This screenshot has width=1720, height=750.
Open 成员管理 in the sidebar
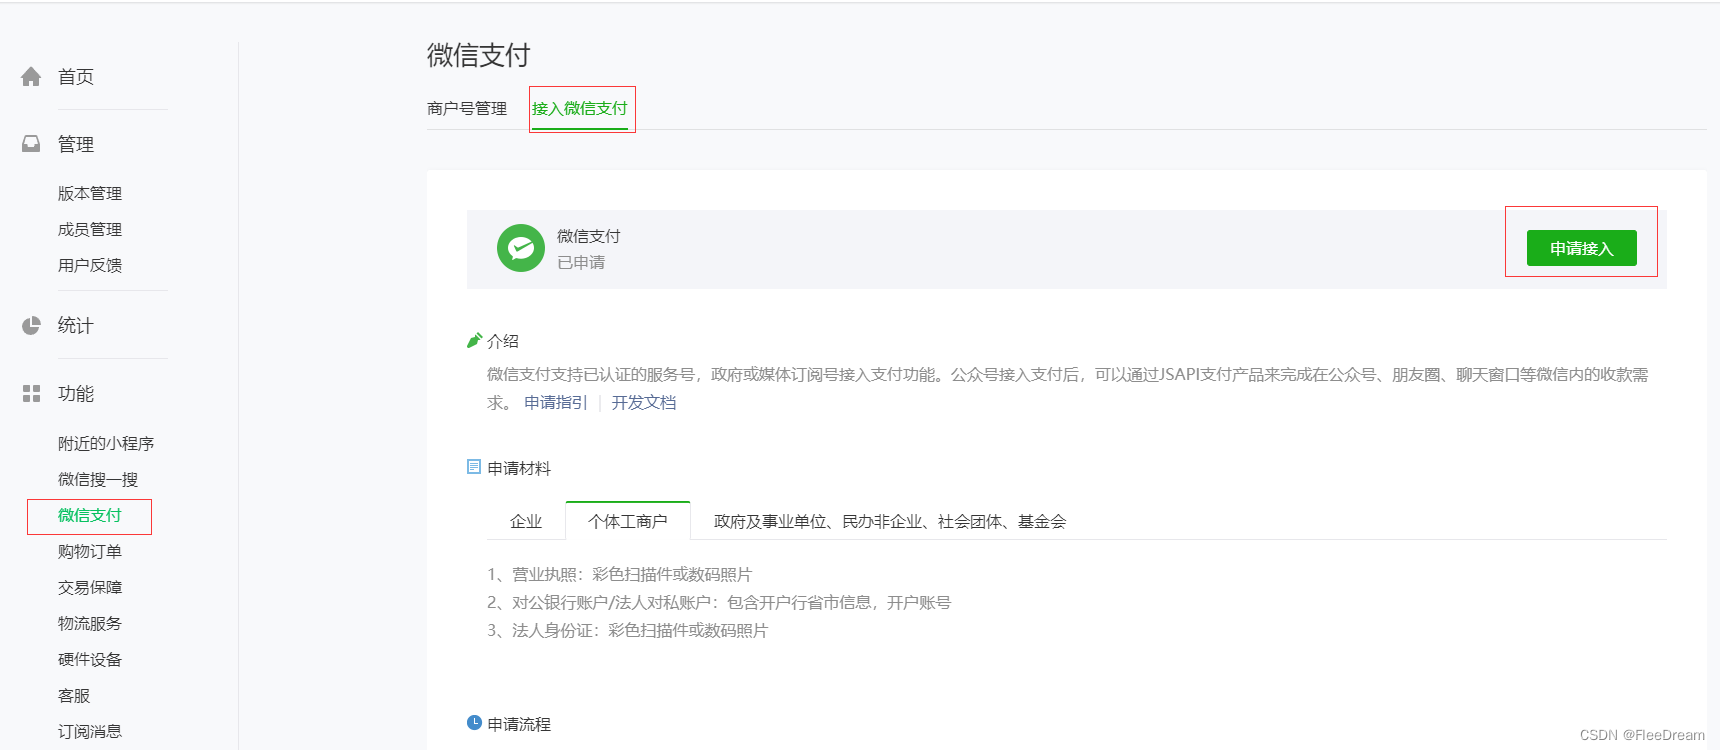pos(90,229)
